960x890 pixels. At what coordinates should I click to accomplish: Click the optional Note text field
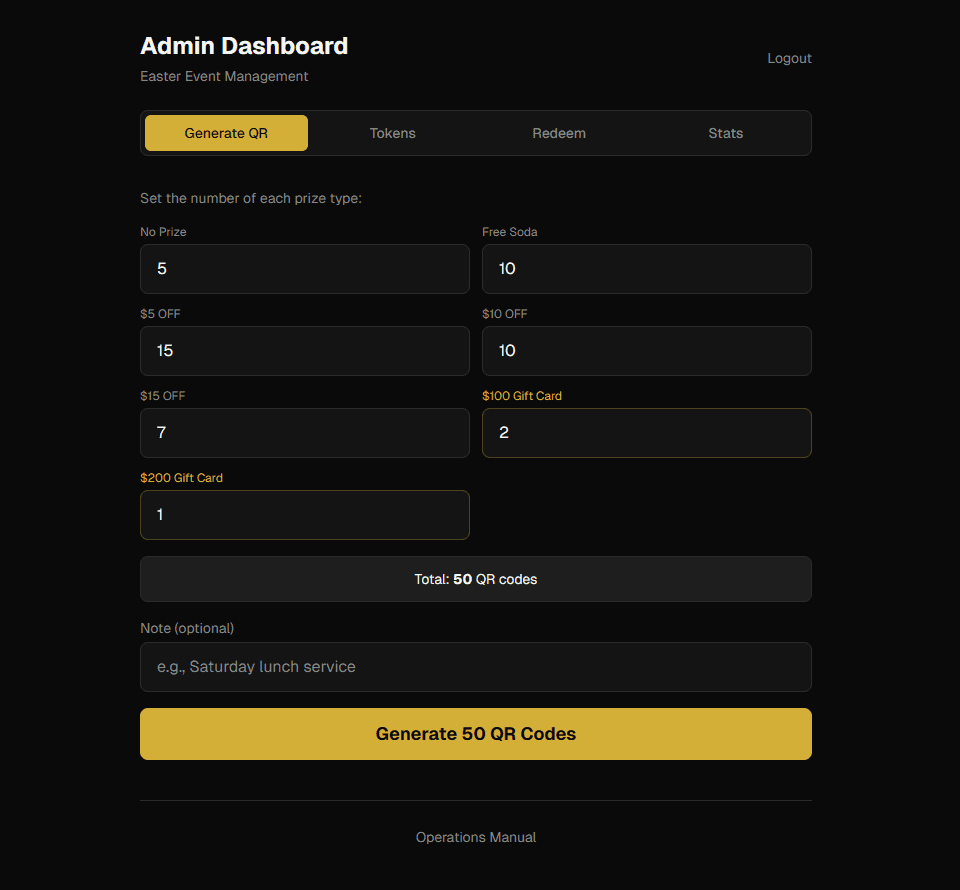coord(475,666)
